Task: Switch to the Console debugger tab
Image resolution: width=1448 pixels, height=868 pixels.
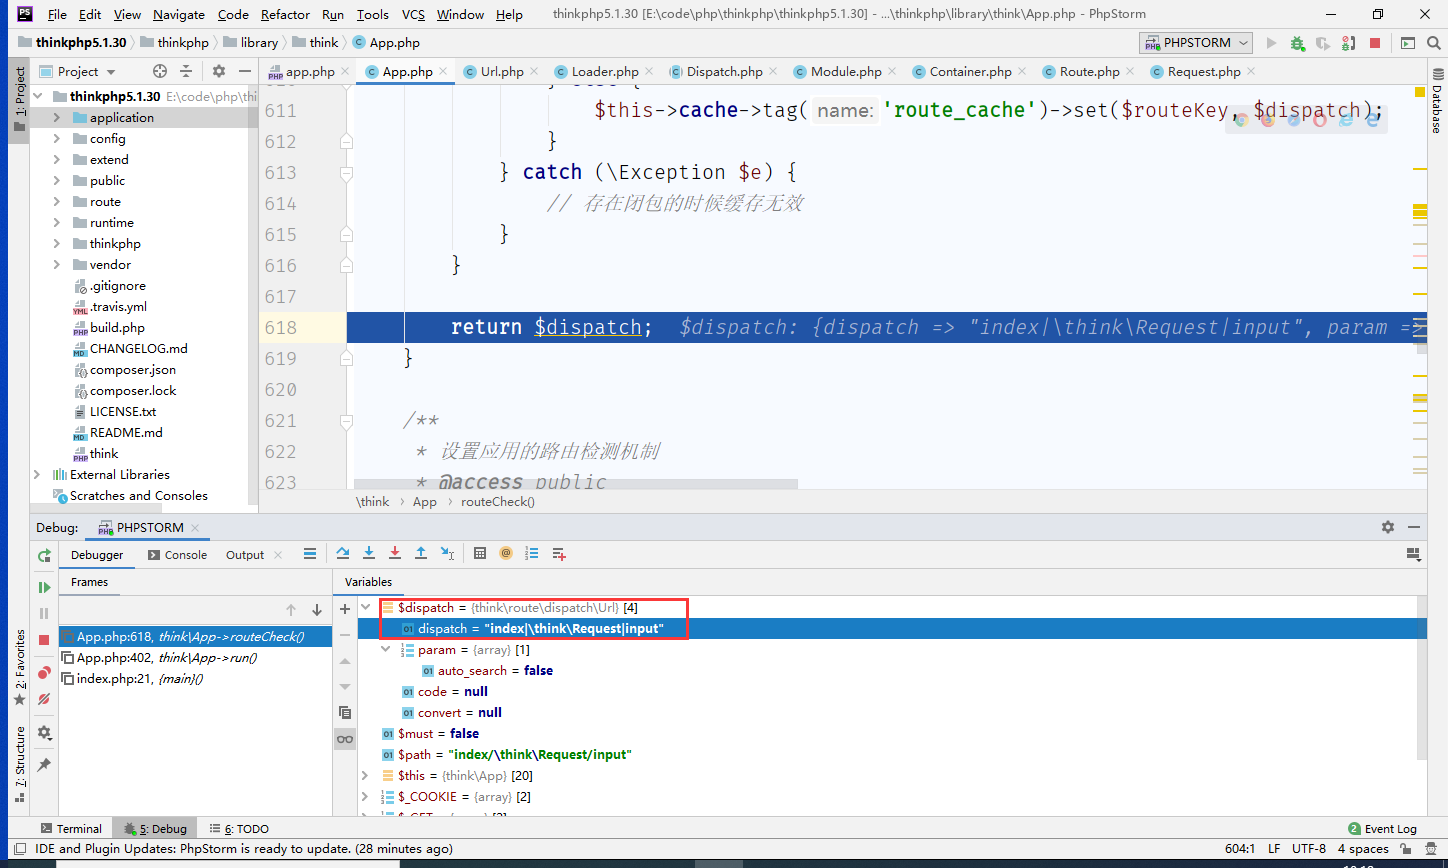Action: [x=178, y=554]
